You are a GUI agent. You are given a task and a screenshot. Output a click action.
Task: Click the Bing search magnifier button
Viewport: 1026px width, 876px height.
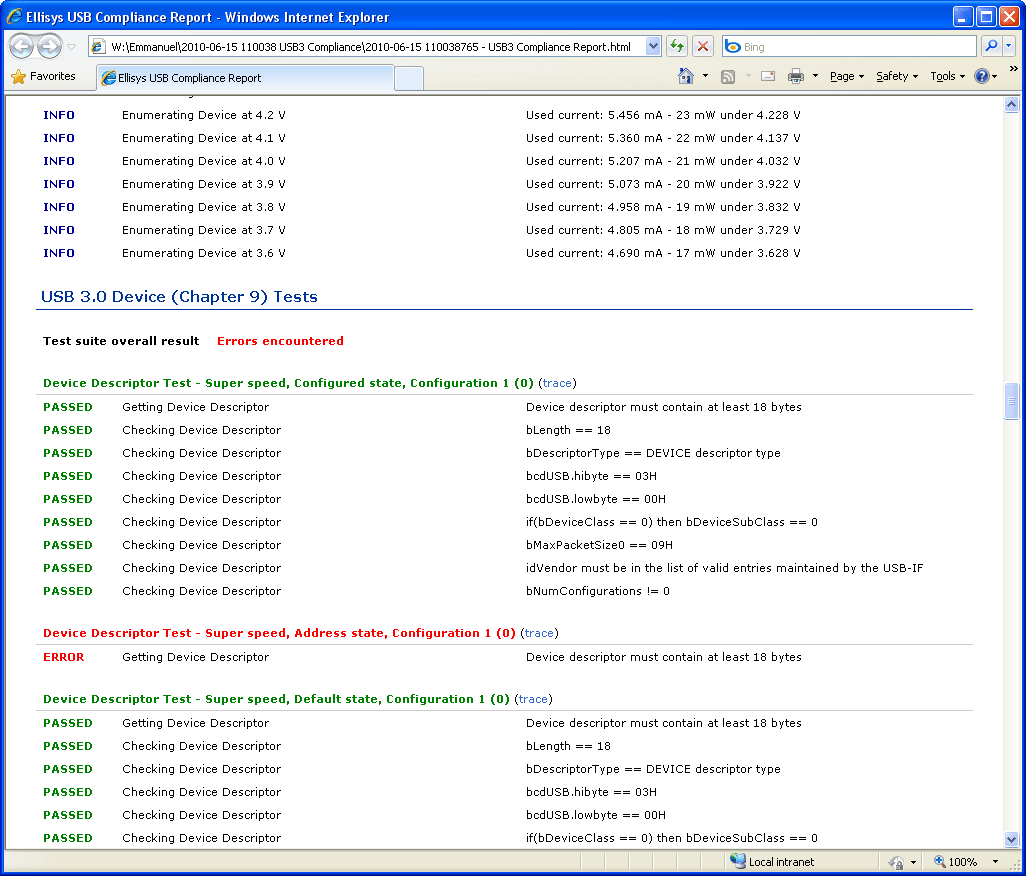coord(991,47)
